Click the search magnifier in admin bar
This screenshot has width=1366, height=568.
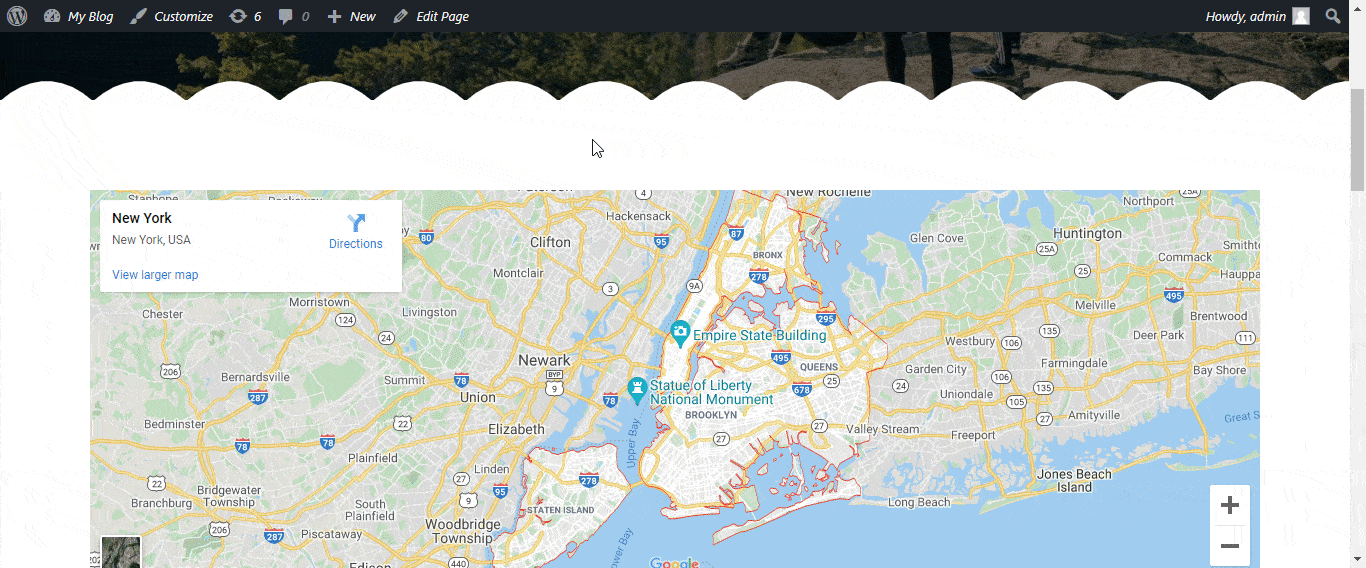click(1333, 16)
